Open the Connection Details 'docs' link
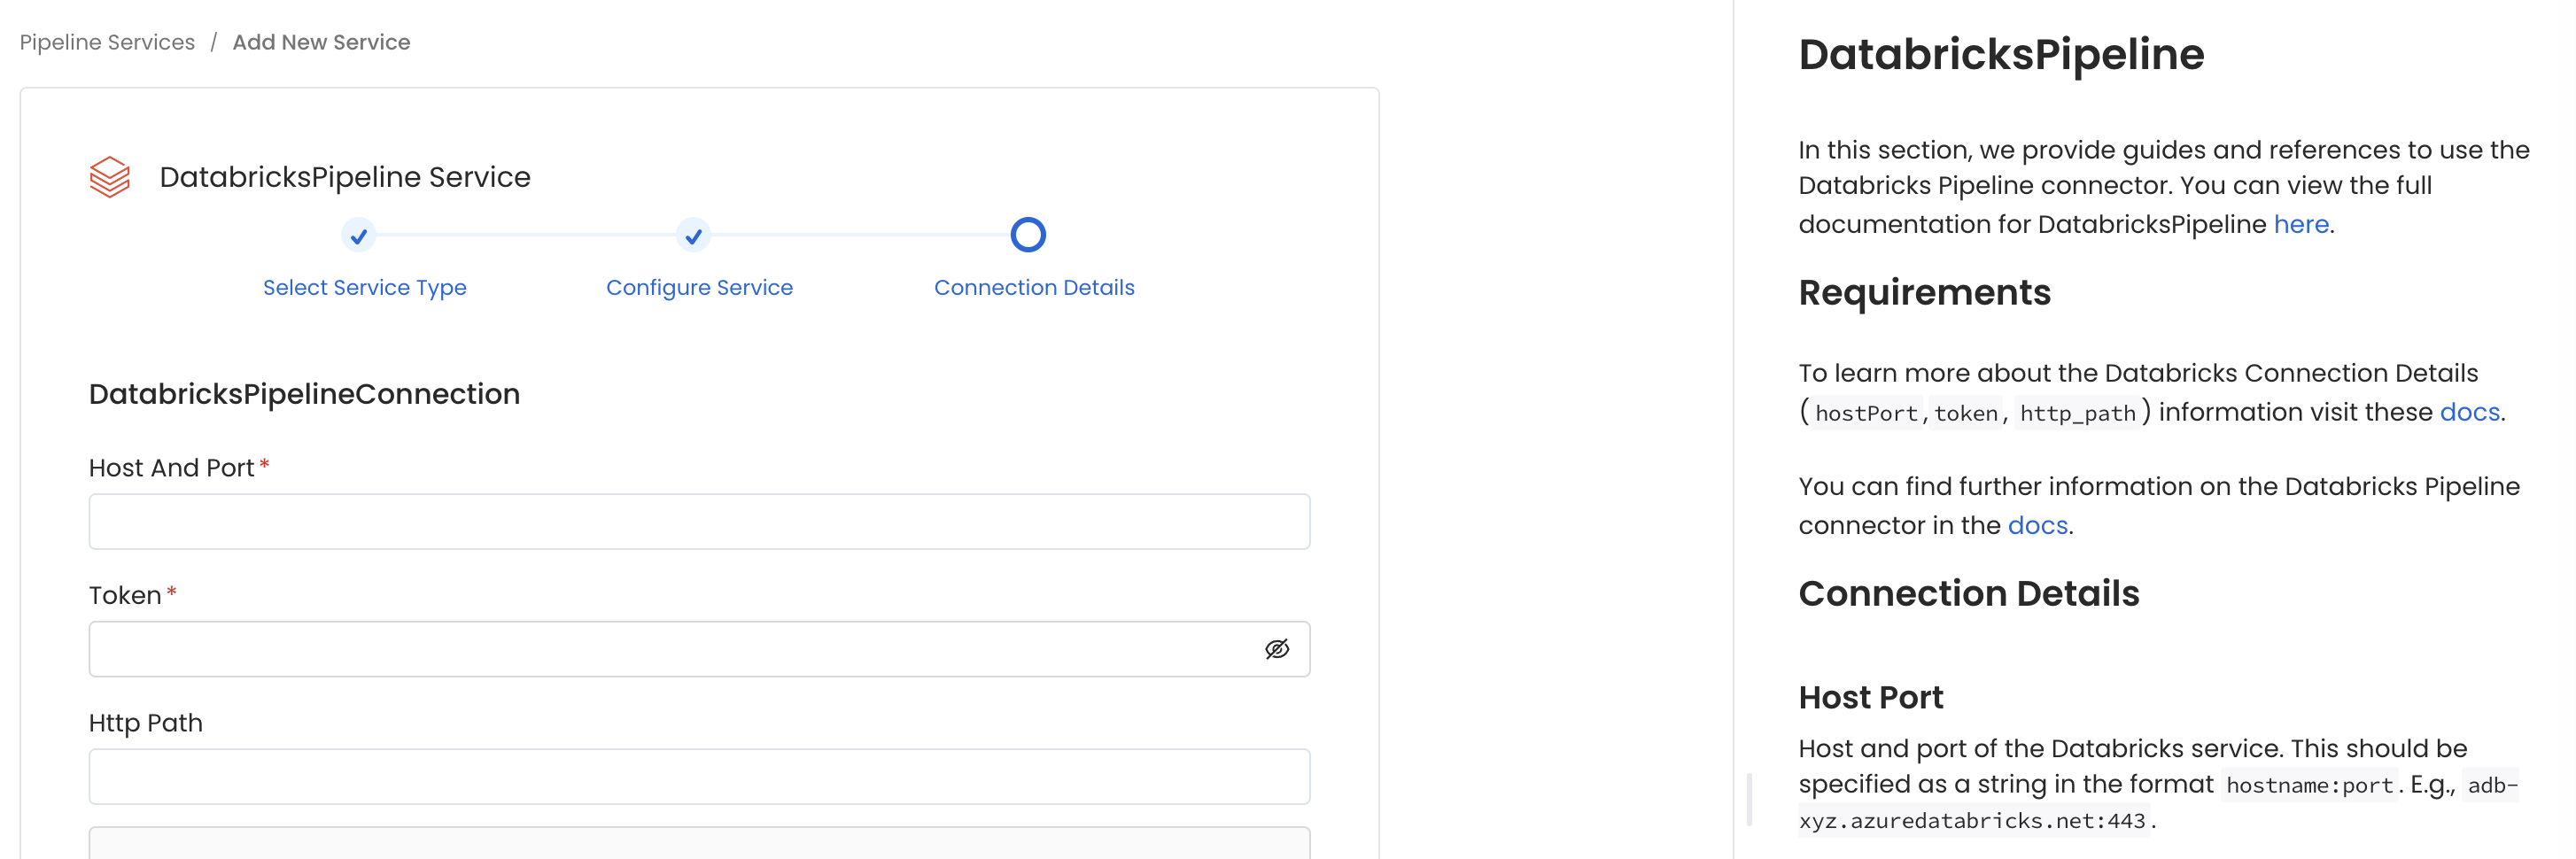2576x859 pixels. (x=2468, y=411)
